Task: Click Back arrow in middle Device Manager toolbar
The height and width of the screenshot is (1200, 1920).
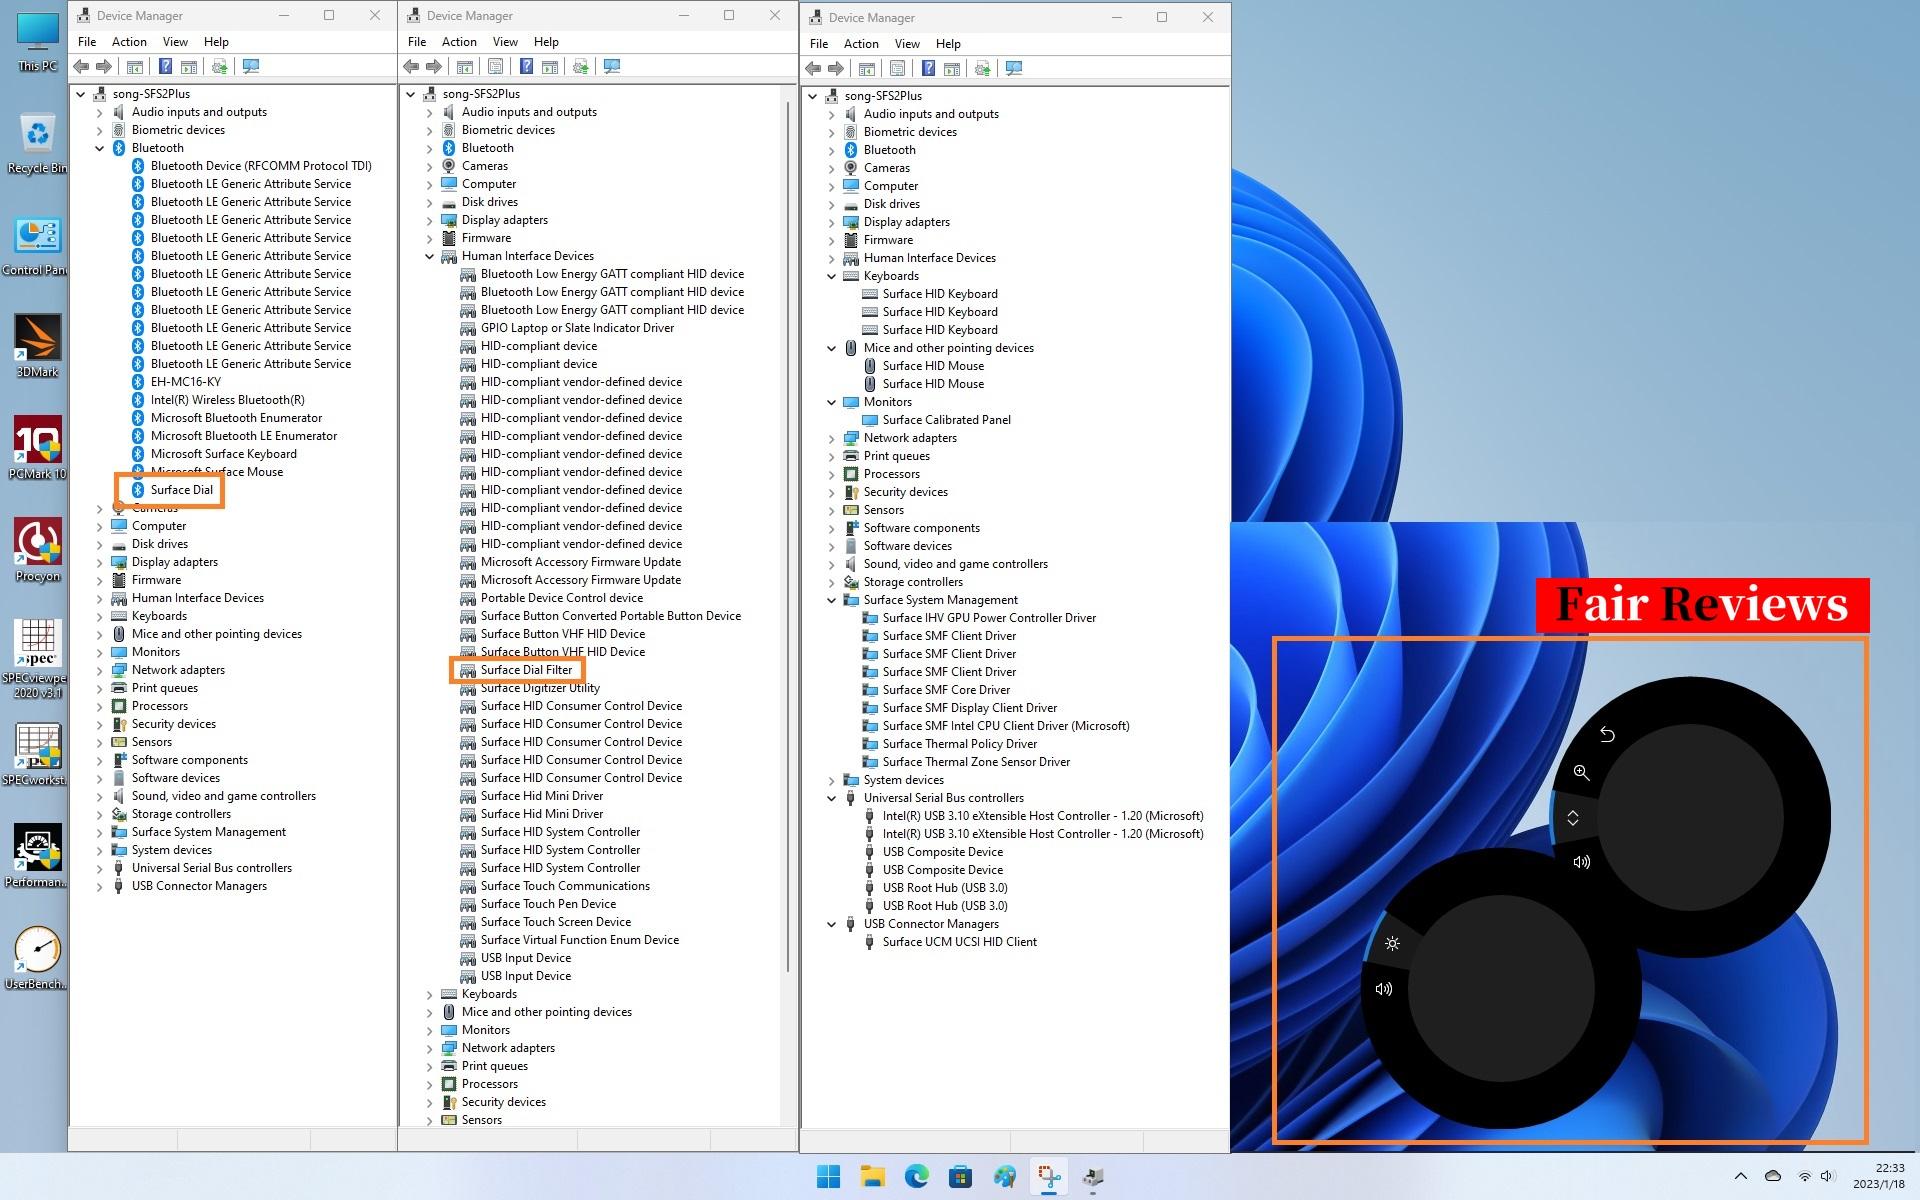Action: click(x=411, y=67)
